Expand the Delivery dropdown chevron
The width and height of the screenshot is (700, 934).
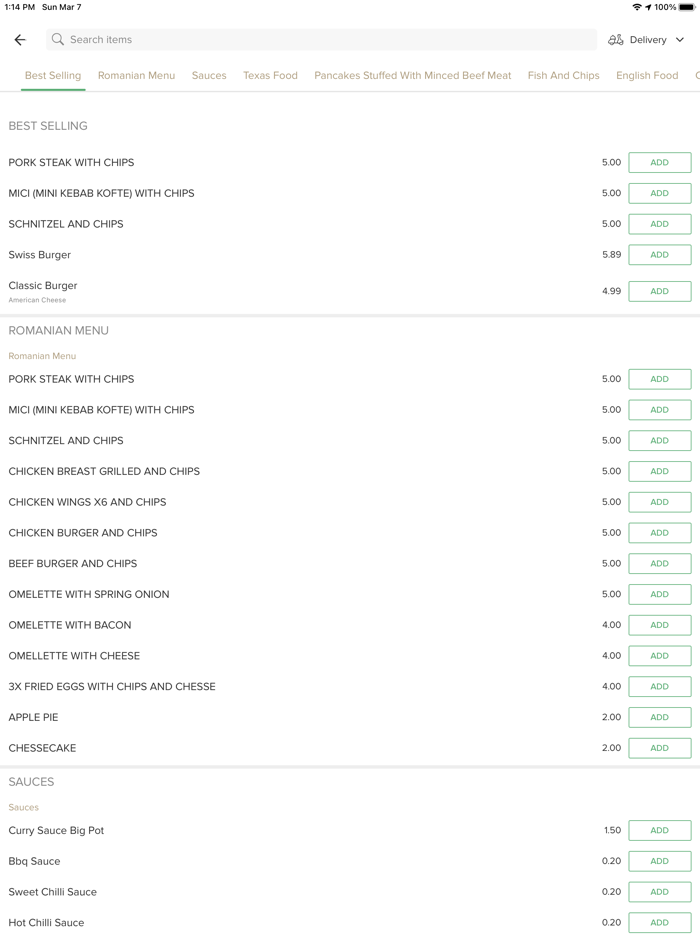680,40
